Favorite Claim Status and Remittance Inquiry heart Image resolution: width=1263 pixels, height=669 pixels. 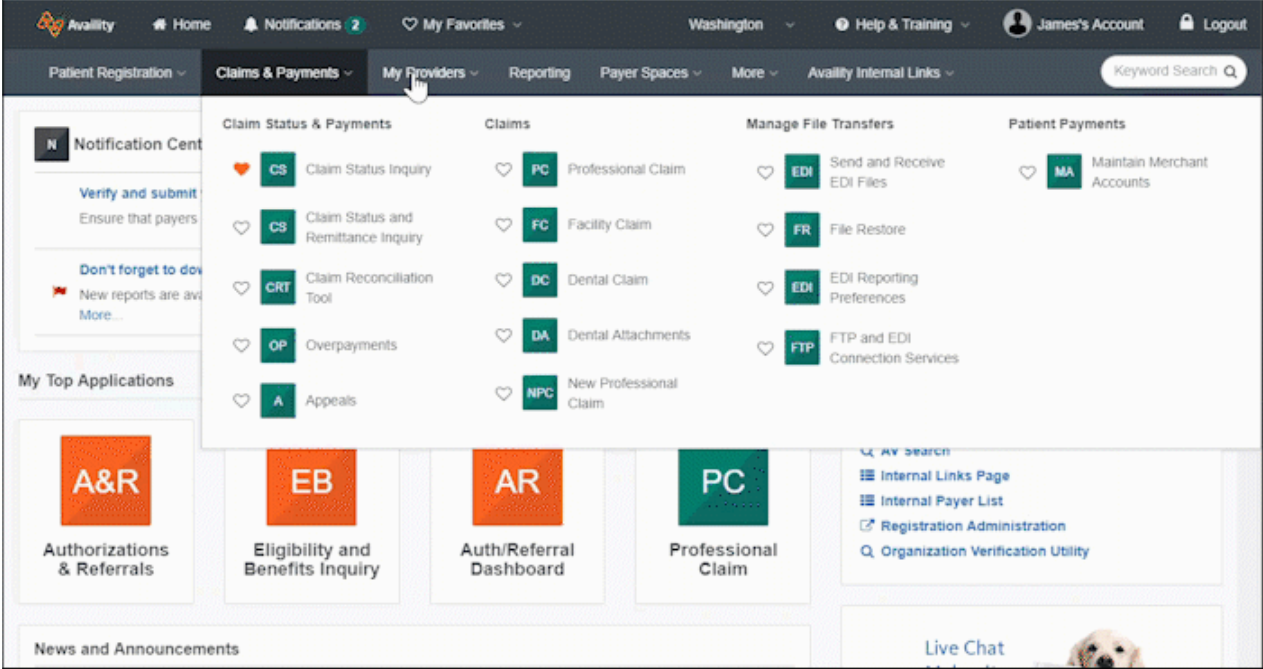(241, 228)
